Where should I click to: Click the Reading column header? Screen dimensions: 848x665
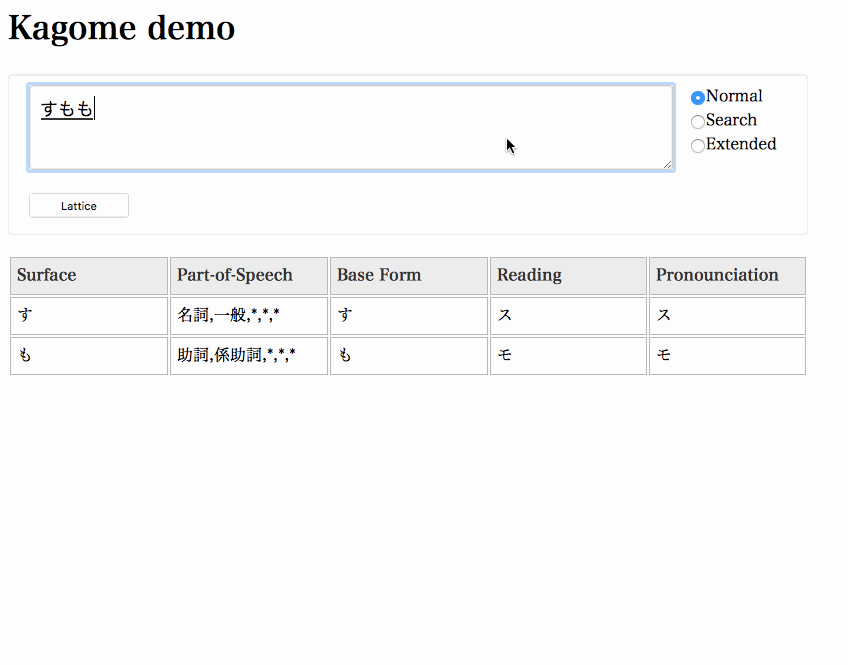pos(567,275)
